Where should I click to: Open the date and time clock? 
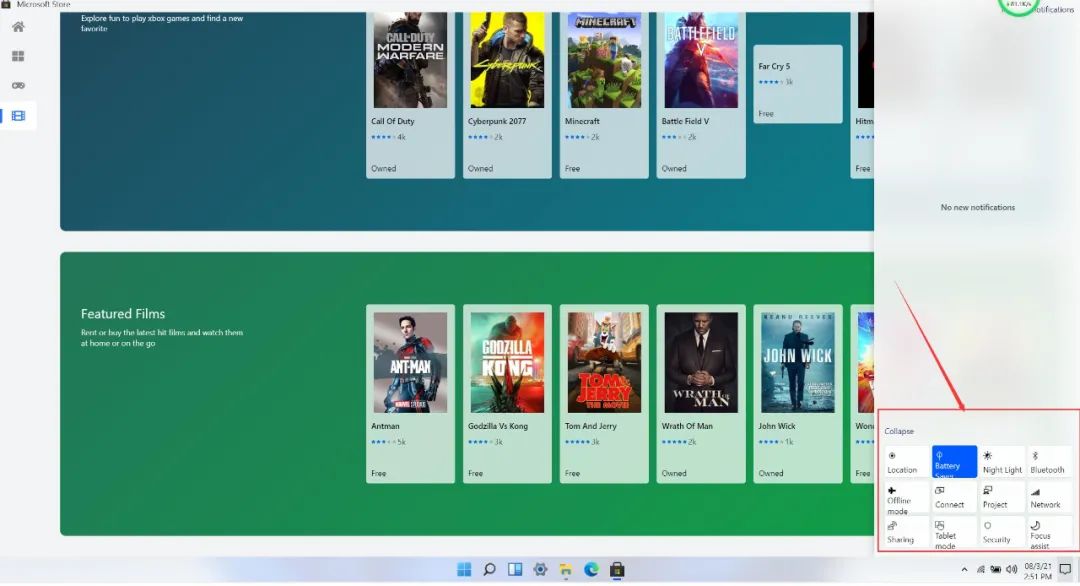(x=1037, y=571)
